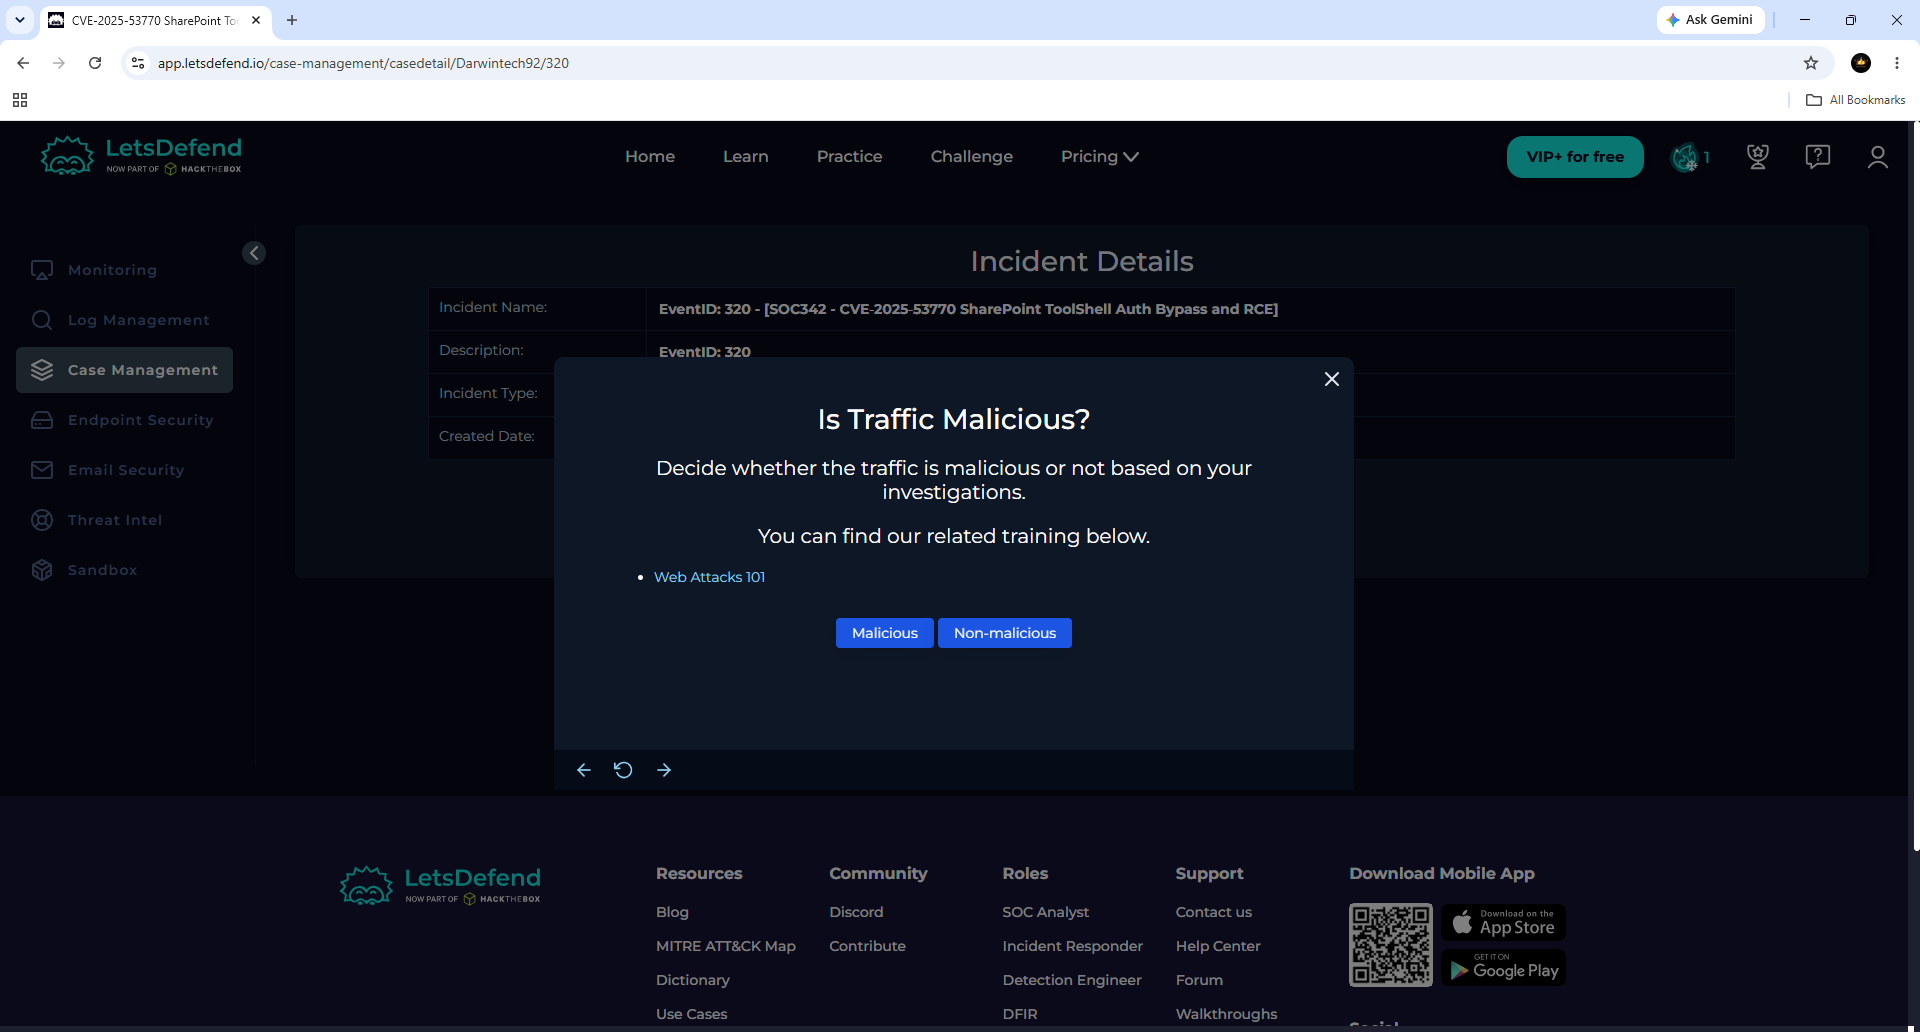This screenshot has height=1032, width=1920.
Task: Open the Discord community link
Action: point(856,912)
